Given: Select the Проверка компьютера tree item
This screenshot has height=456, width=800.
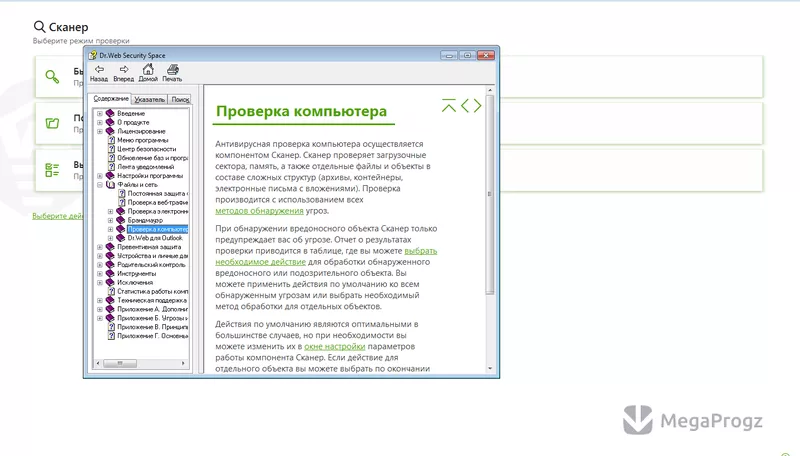Looking at the screenshot, I should 158,229.
